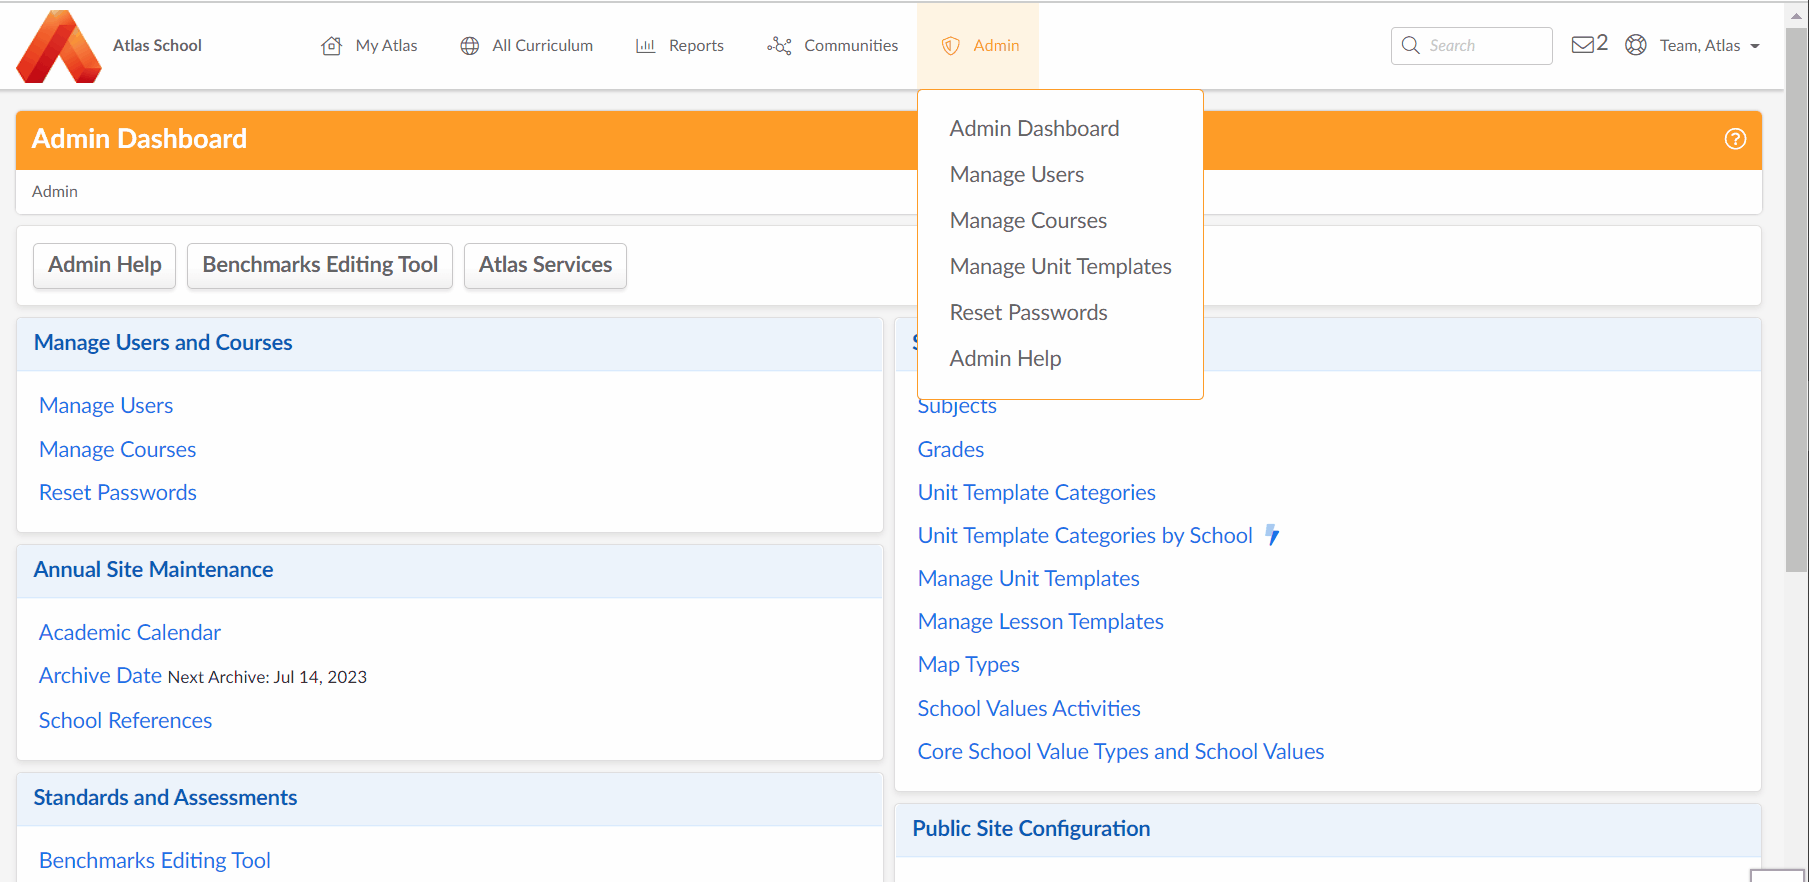Viewport: 1809px width, 882px height.
Task: Open the Academic Calendar link
Action: [130, 632]
